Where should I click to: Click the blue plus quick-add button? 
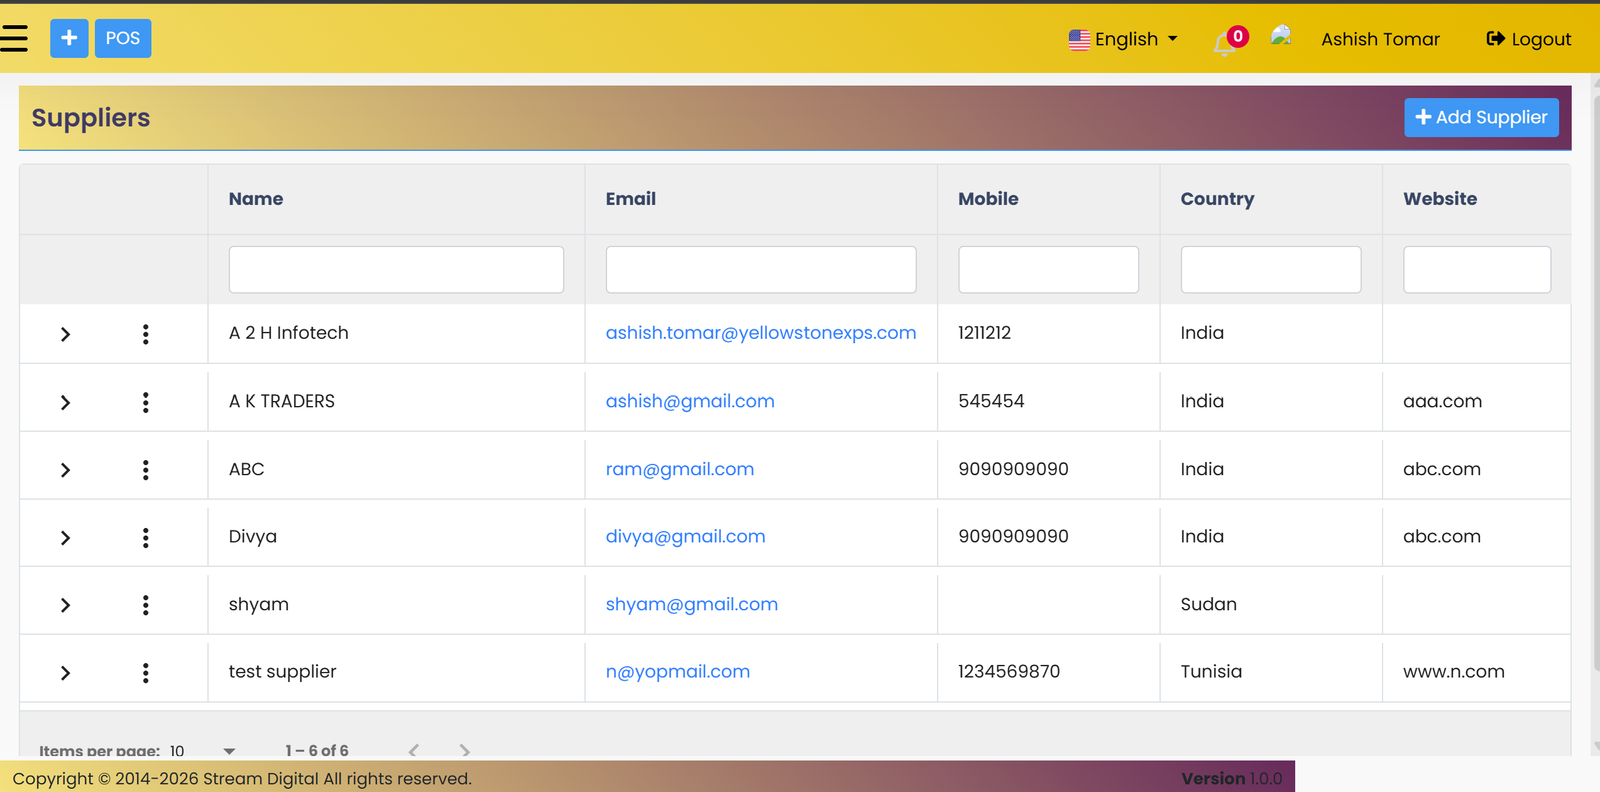pos(69,38)
